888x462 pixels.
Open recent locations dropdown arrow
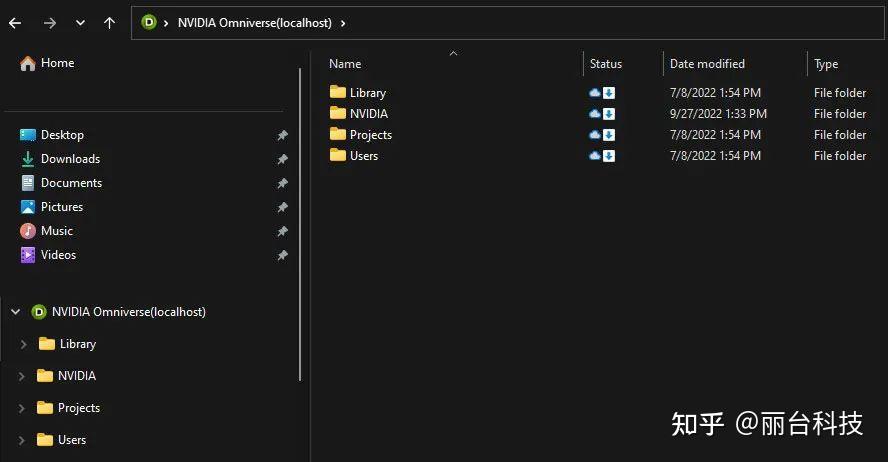(x=80, y=23)
